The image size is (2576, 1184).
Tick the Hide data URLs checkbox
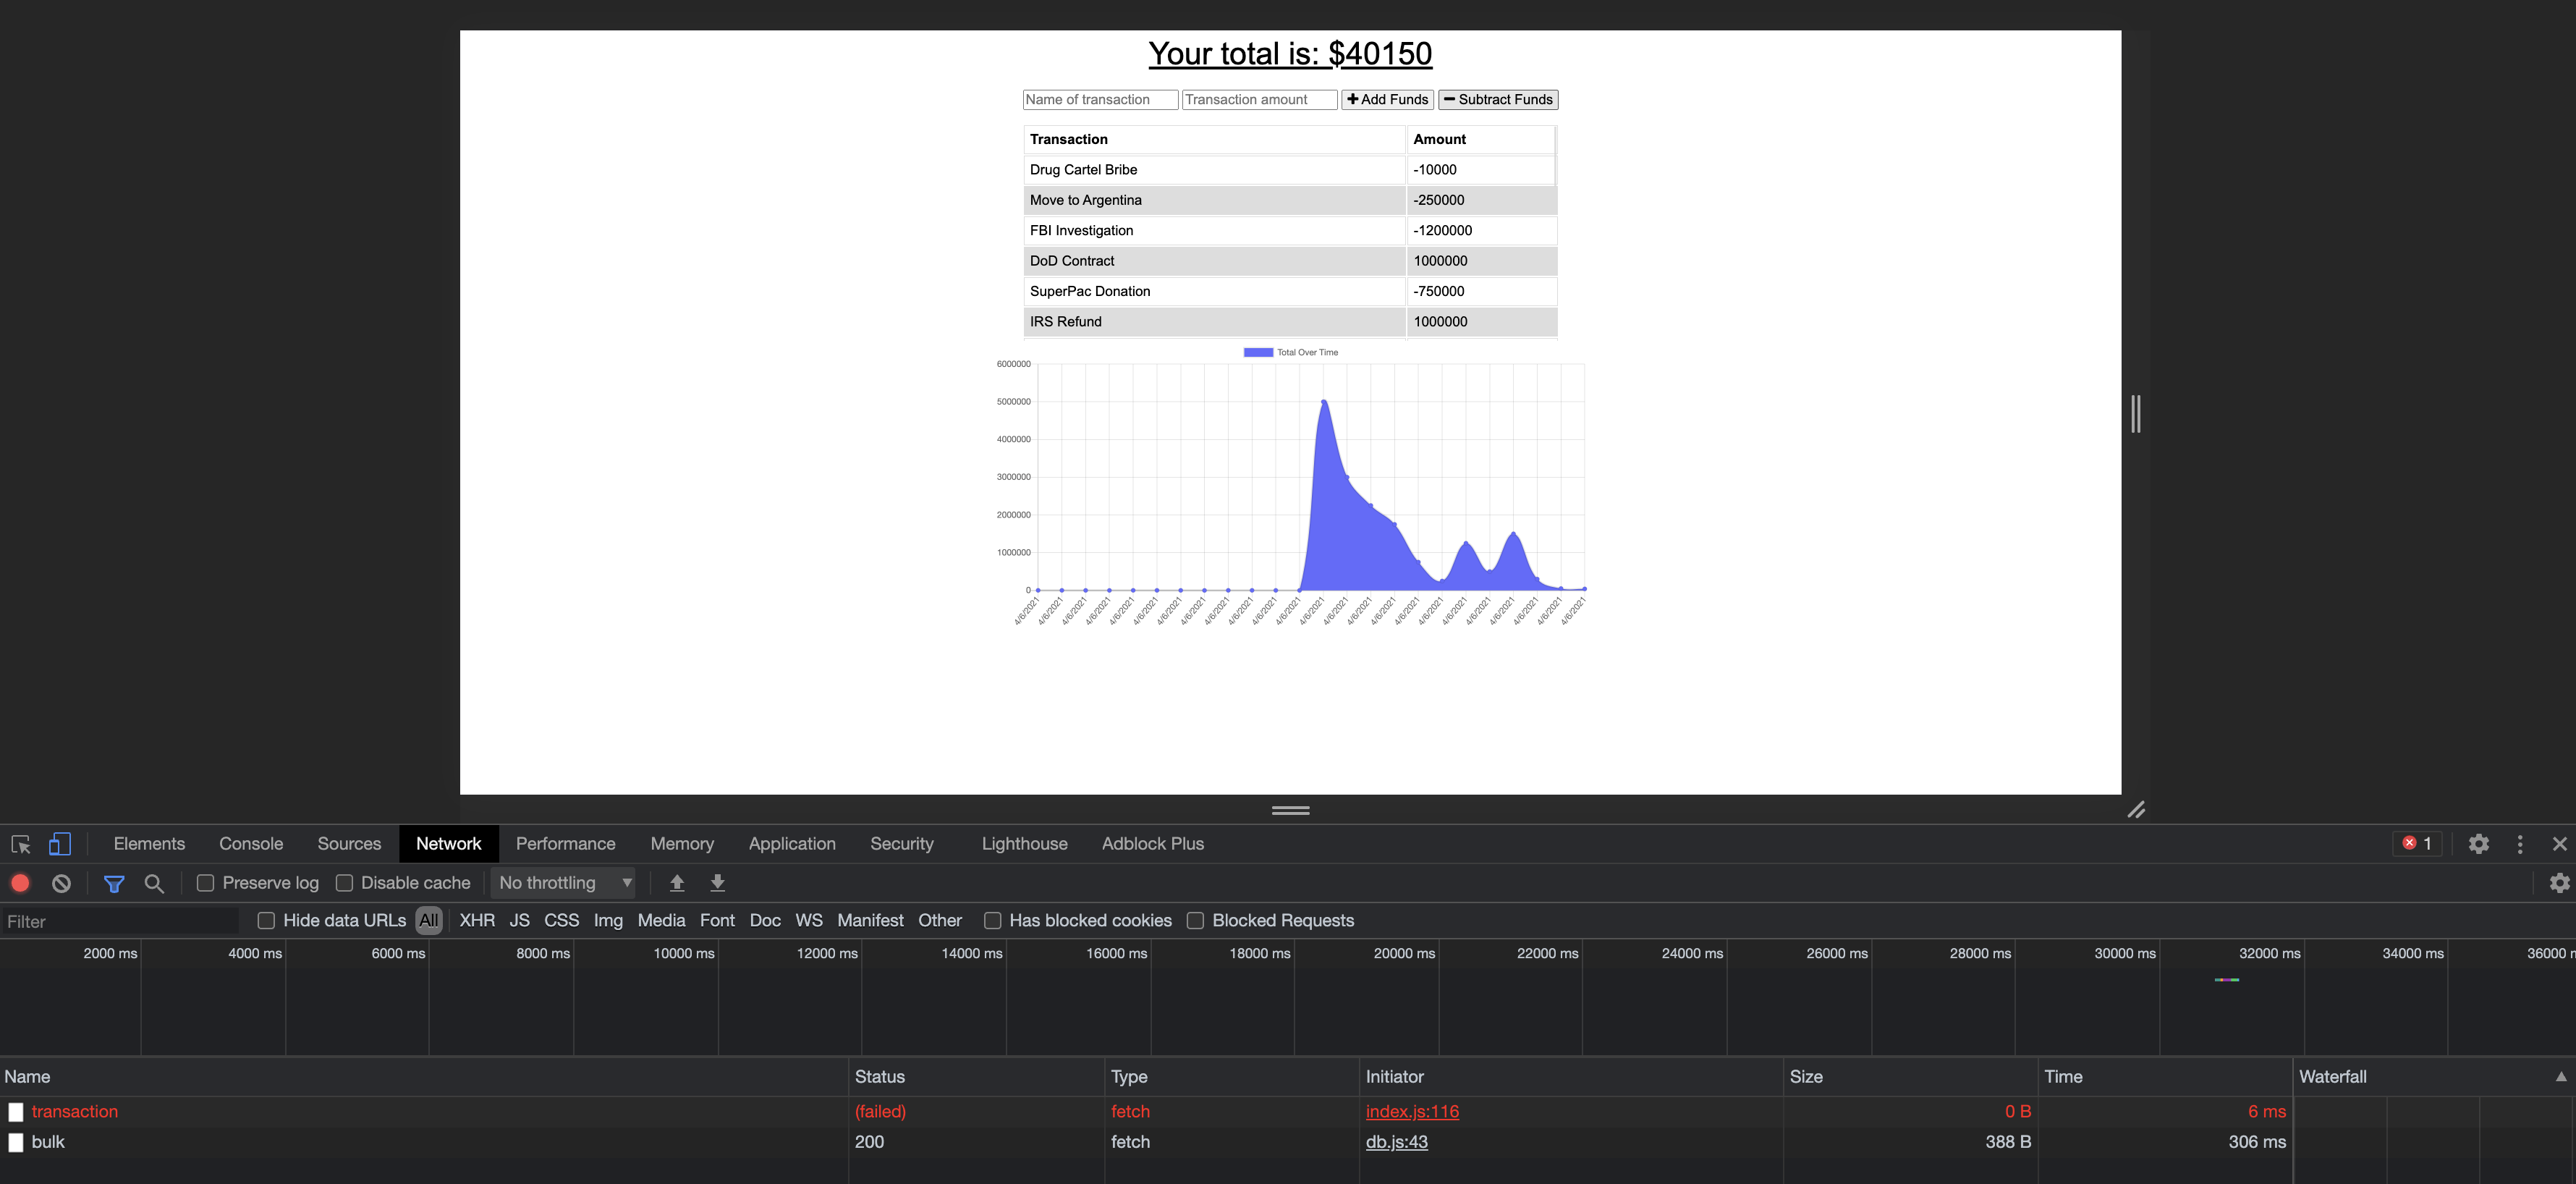[266, 920]
